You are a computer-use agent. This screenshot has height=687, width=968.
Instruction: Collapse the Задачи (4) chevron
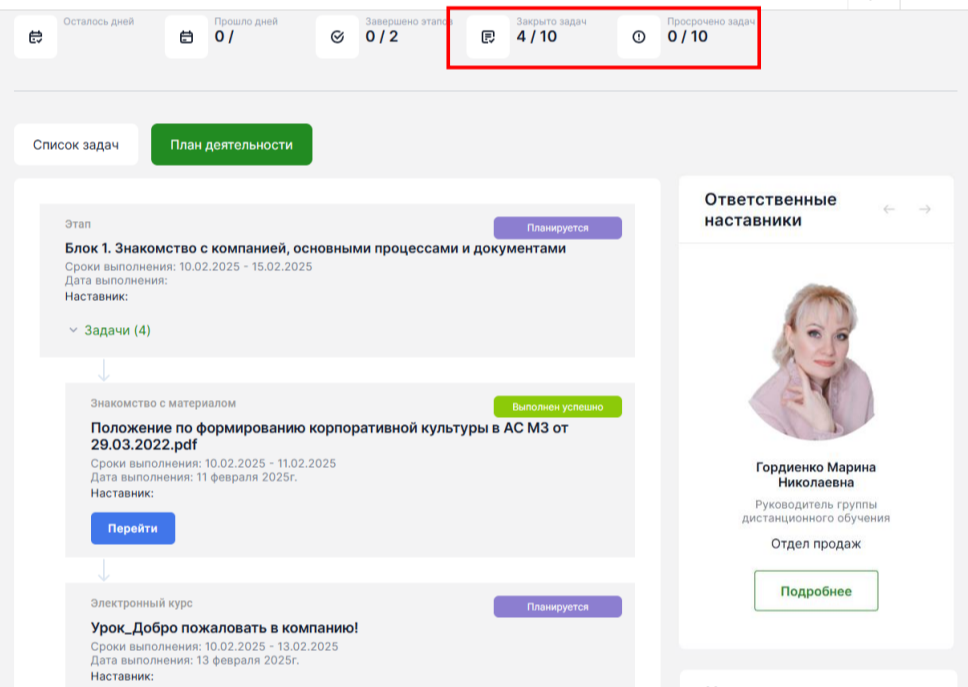pos(73,330)
